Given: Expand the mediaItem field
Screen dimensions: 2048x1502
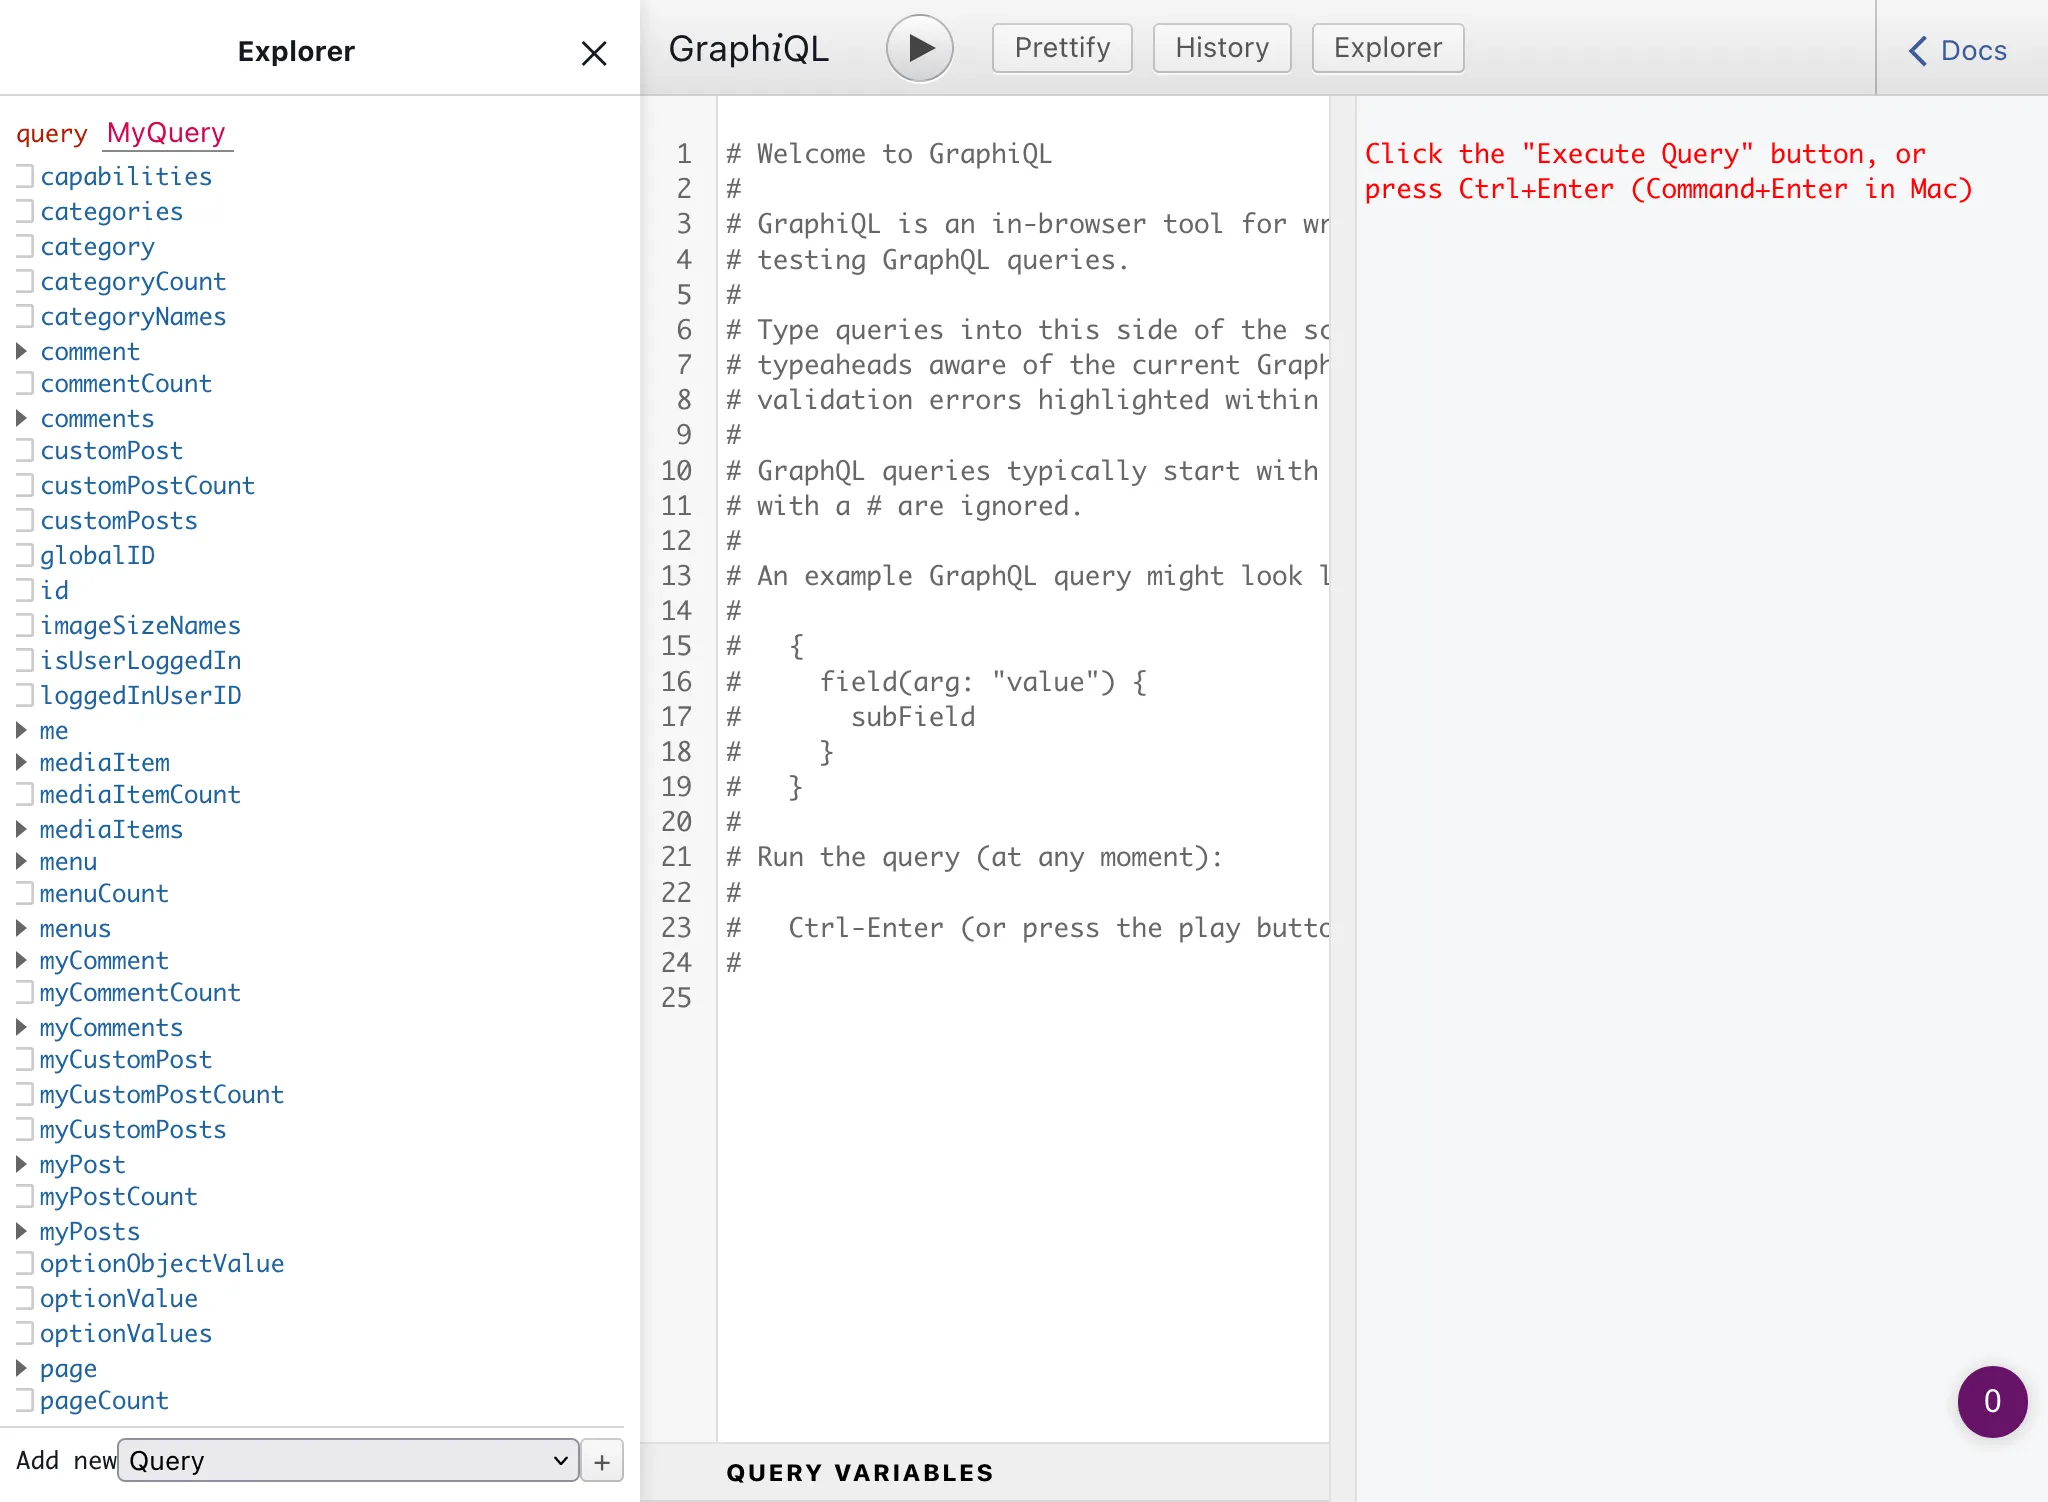Looking at the screenshot, I should [x=22, y=762].
